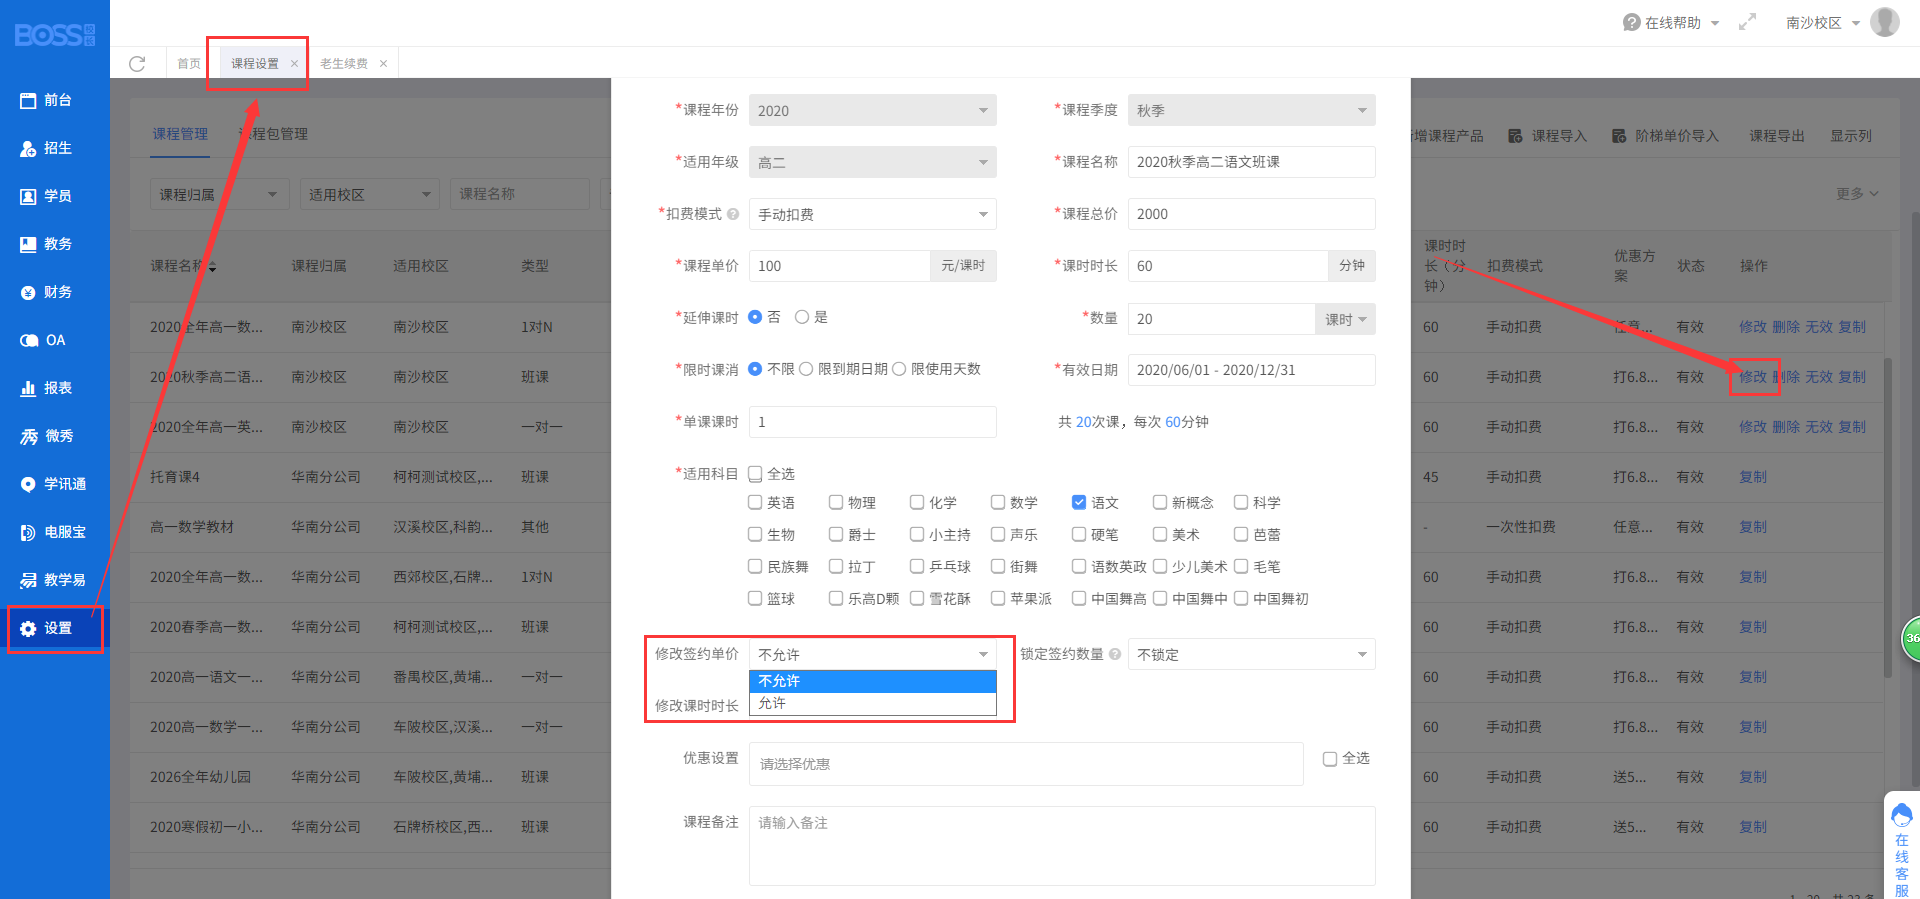Open 电服宝 in the sidebar
Viewport: 1920px width, 899px height.
coord(55,532)
